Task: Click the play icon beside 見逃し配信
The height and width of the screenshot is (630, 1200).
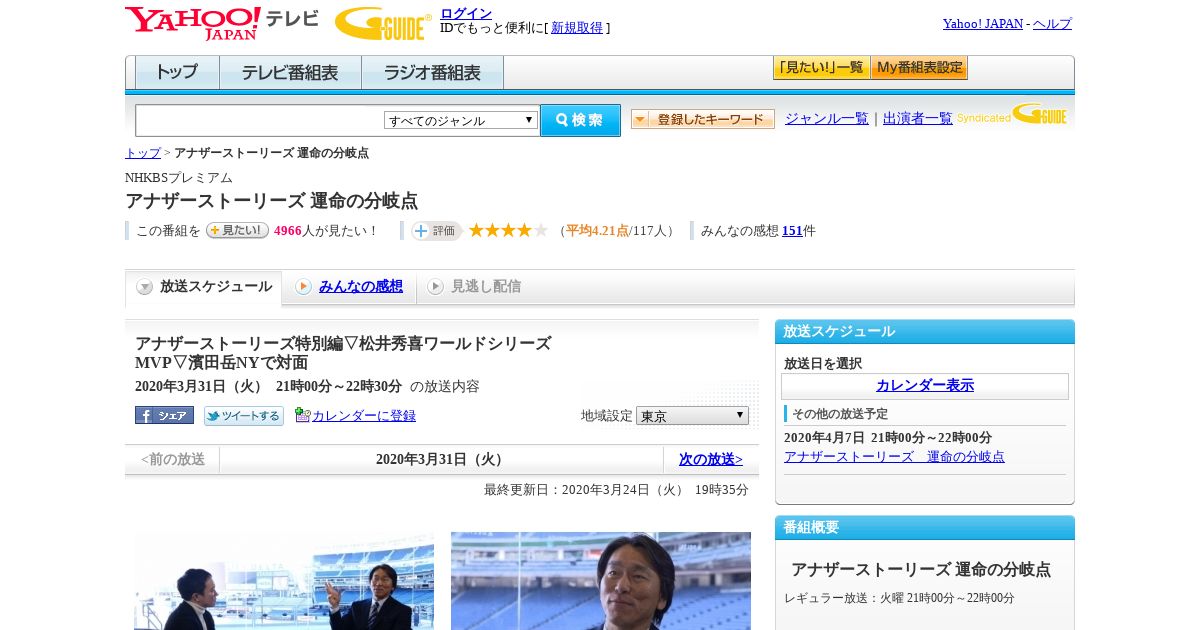Action: tap(435, 287)
